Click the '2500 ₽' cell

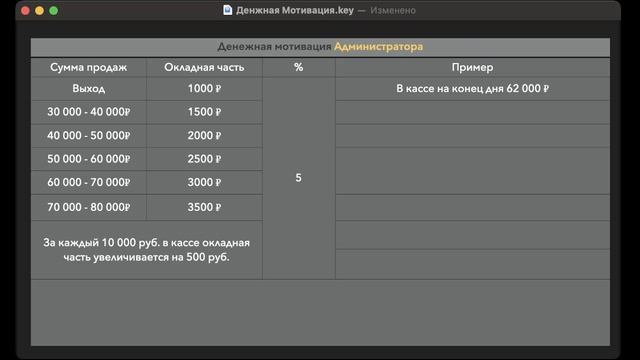204,159
